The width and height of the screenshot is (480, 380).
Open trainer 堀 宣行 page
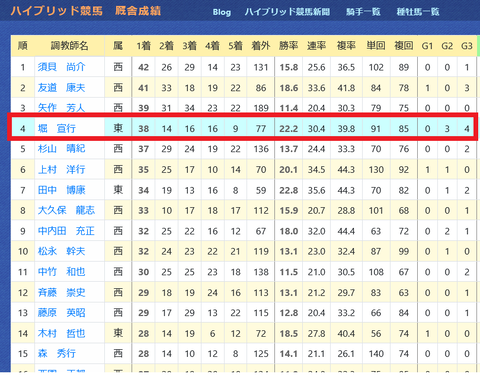[x=57, y=128]
